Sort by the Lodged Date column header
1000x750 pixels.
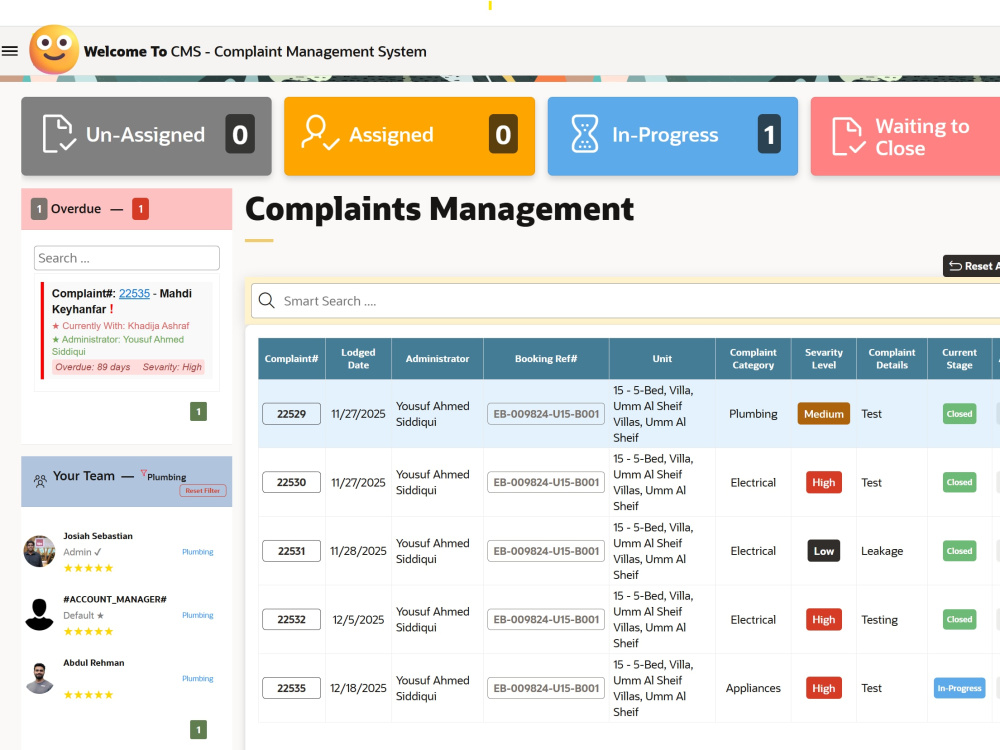(x=358, y=358)
